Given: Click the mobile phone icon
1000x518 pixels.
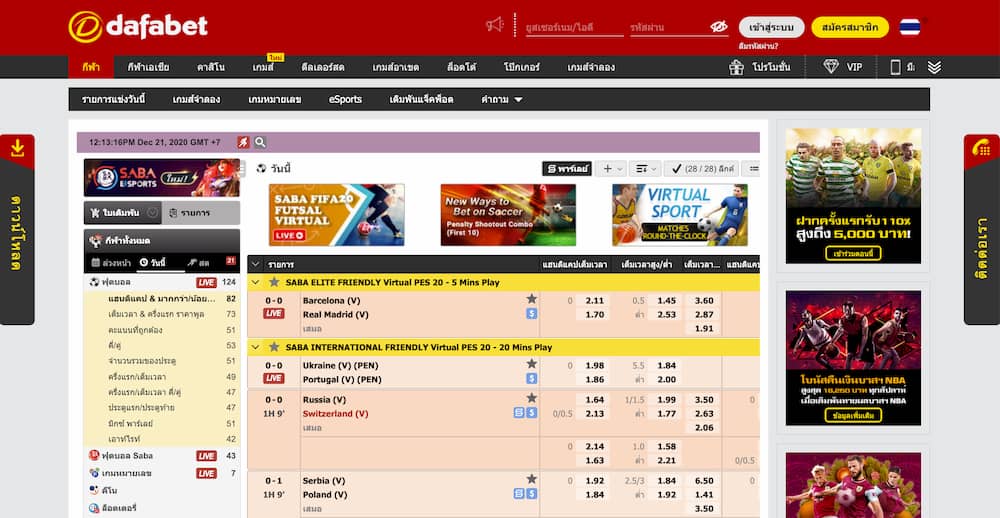Looking at the screenshot, I should click(895, 67).
